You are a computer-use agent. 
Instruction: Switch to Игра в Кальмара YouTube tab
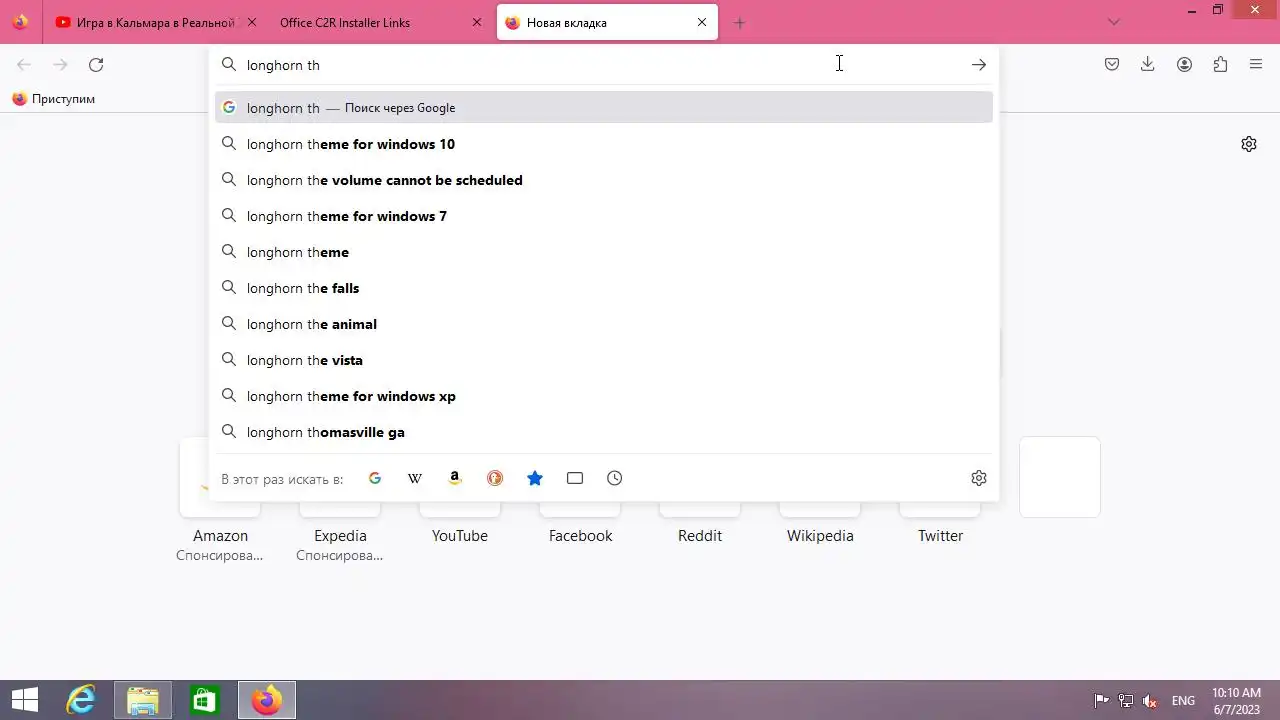pos(155,23)
